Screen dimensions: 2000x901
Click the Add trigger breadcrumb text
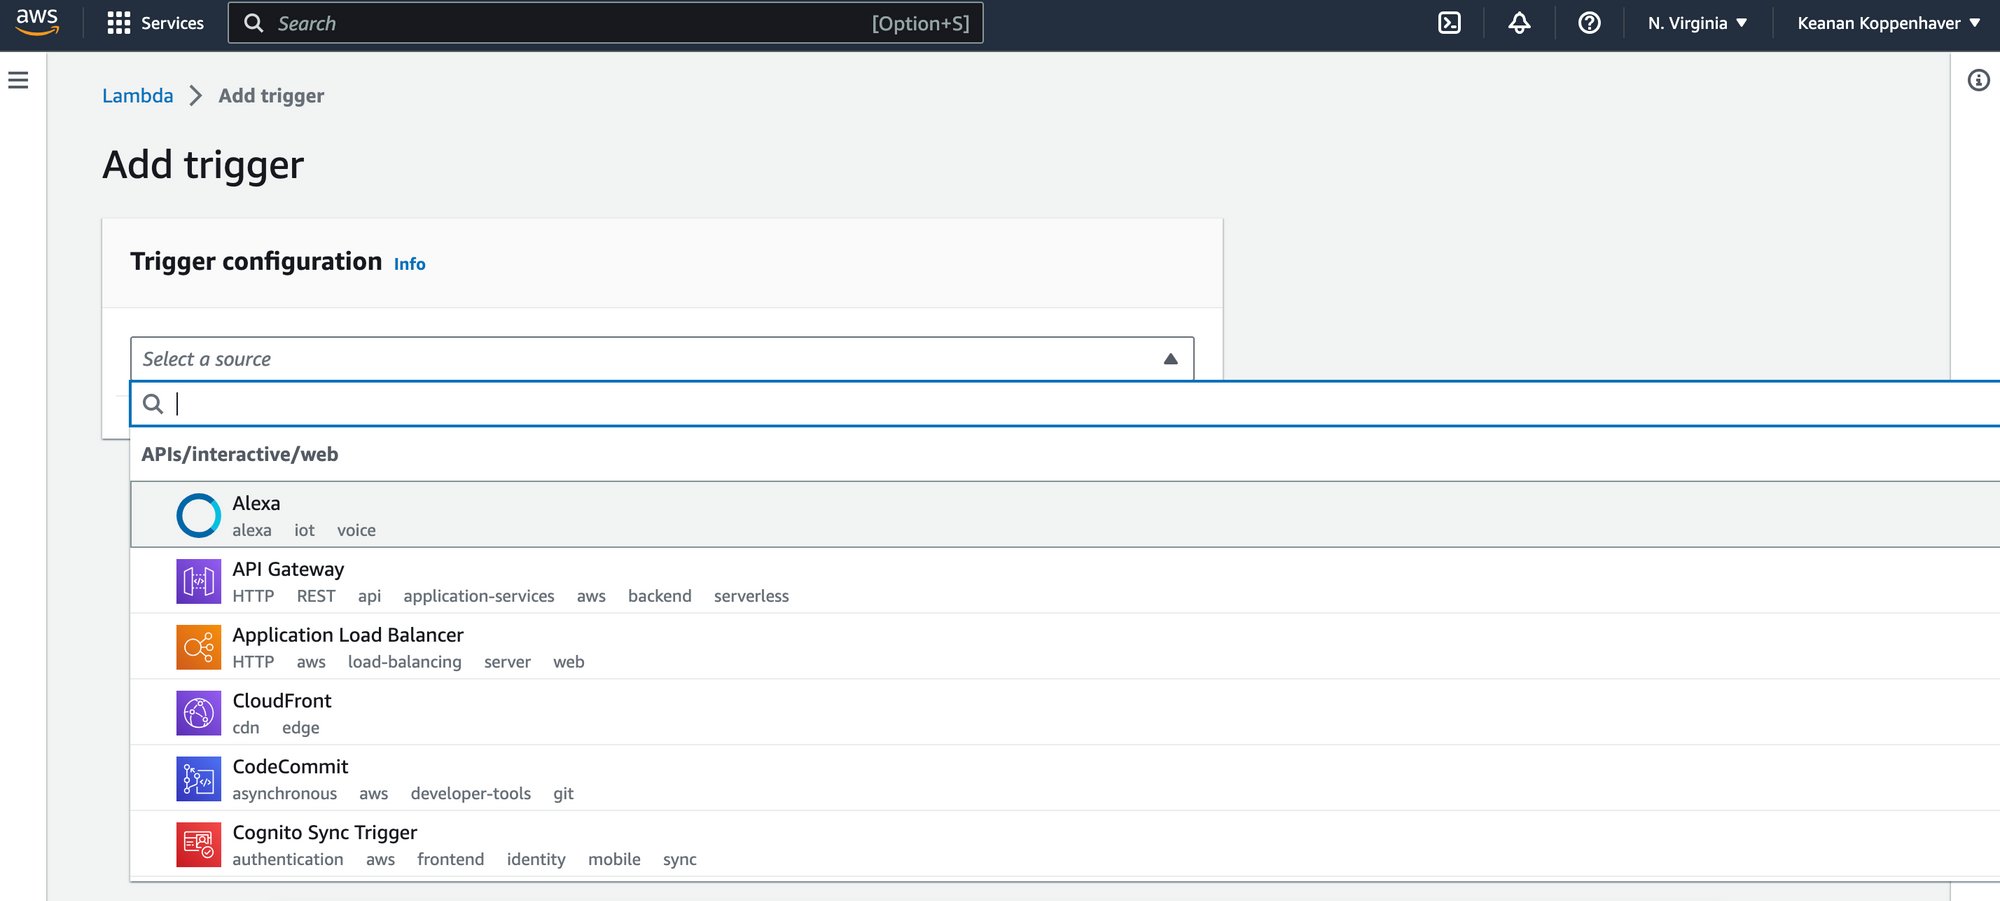pyautogui.click(x=271, y=96)
